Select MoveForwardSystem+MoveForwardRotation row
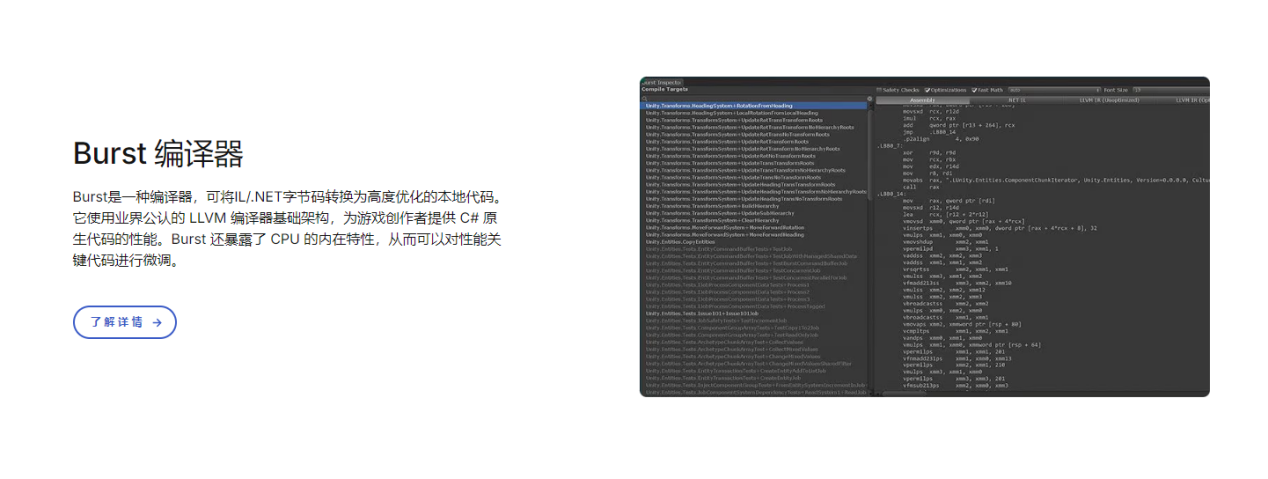Viewport: 1268px width, 479px height. (753, 227)
